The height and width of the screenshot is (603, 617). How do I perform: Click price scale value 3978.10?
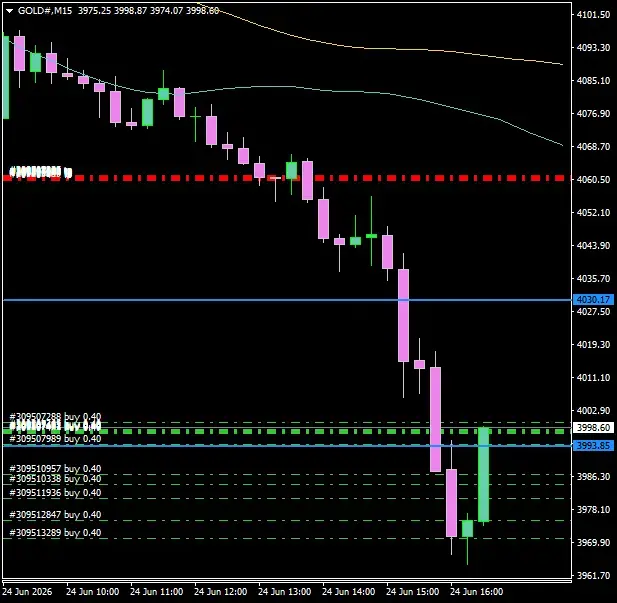tap(593, 510)
